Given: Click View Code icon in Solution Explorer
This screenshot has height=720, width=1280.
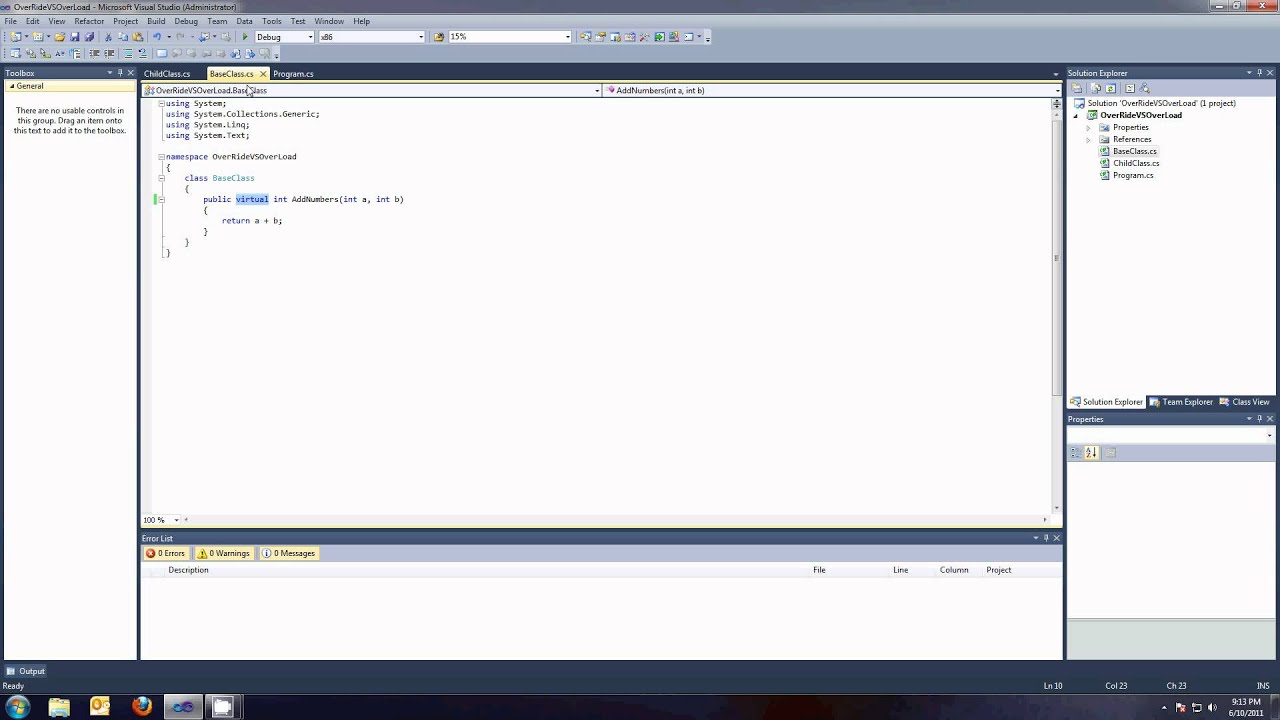Looking at the screenshot, I should click(1129, 88).
